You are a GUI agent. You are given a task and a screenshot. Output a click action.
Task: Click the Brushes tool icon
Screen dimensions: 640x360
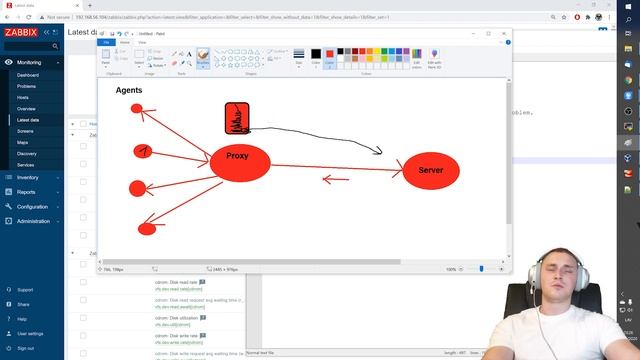(x=203, y=55)
